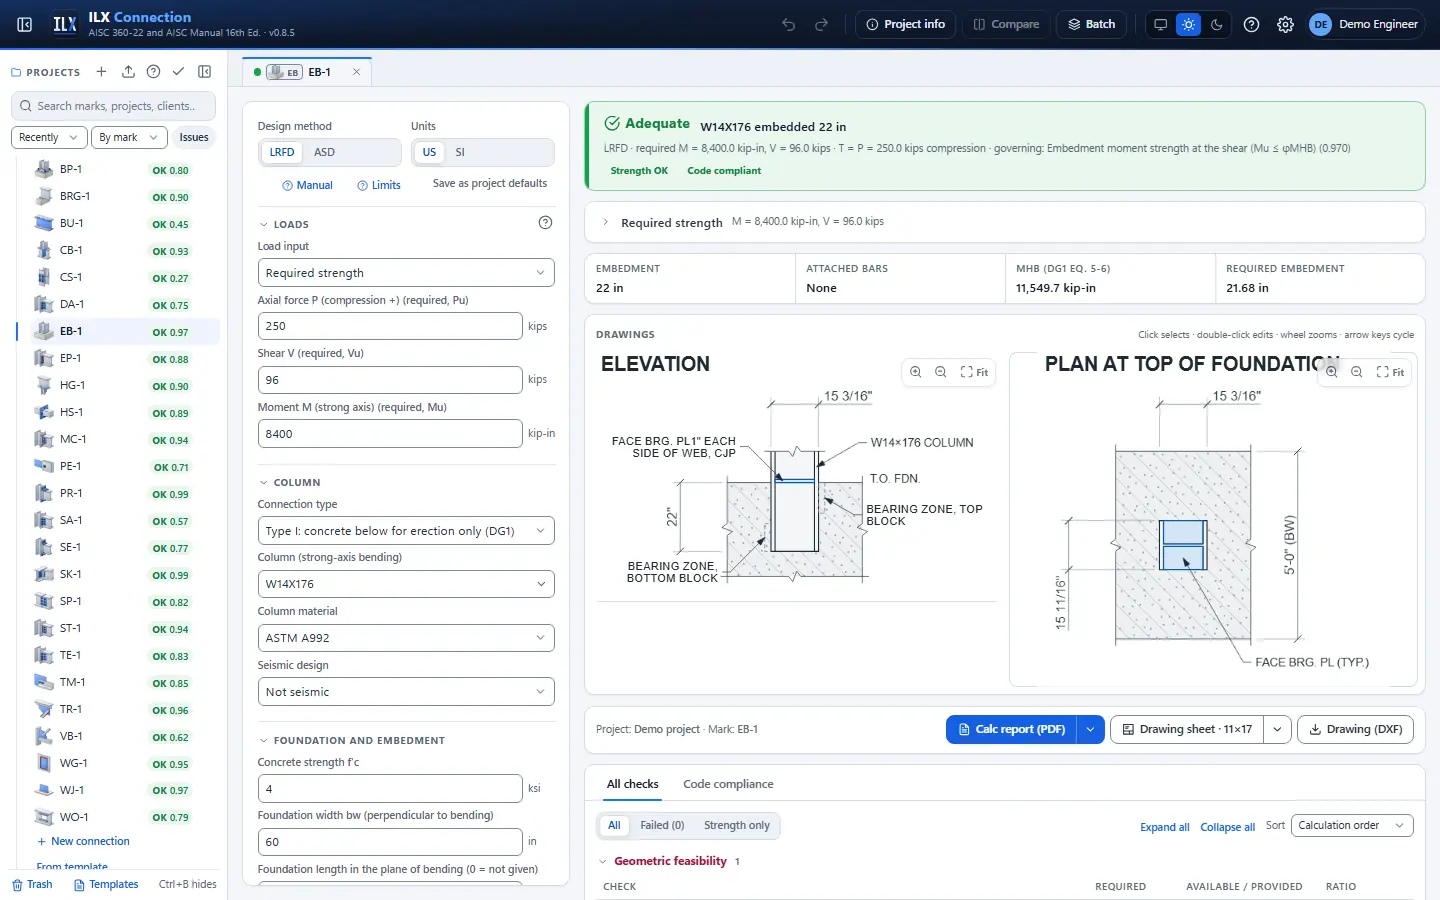Click the redo arrow icon
The image size is (1440, 900).
tap(822, 24)
